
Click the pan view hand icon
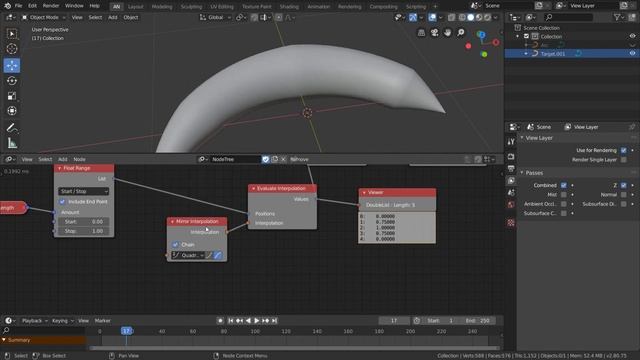(x=447, y=33)
